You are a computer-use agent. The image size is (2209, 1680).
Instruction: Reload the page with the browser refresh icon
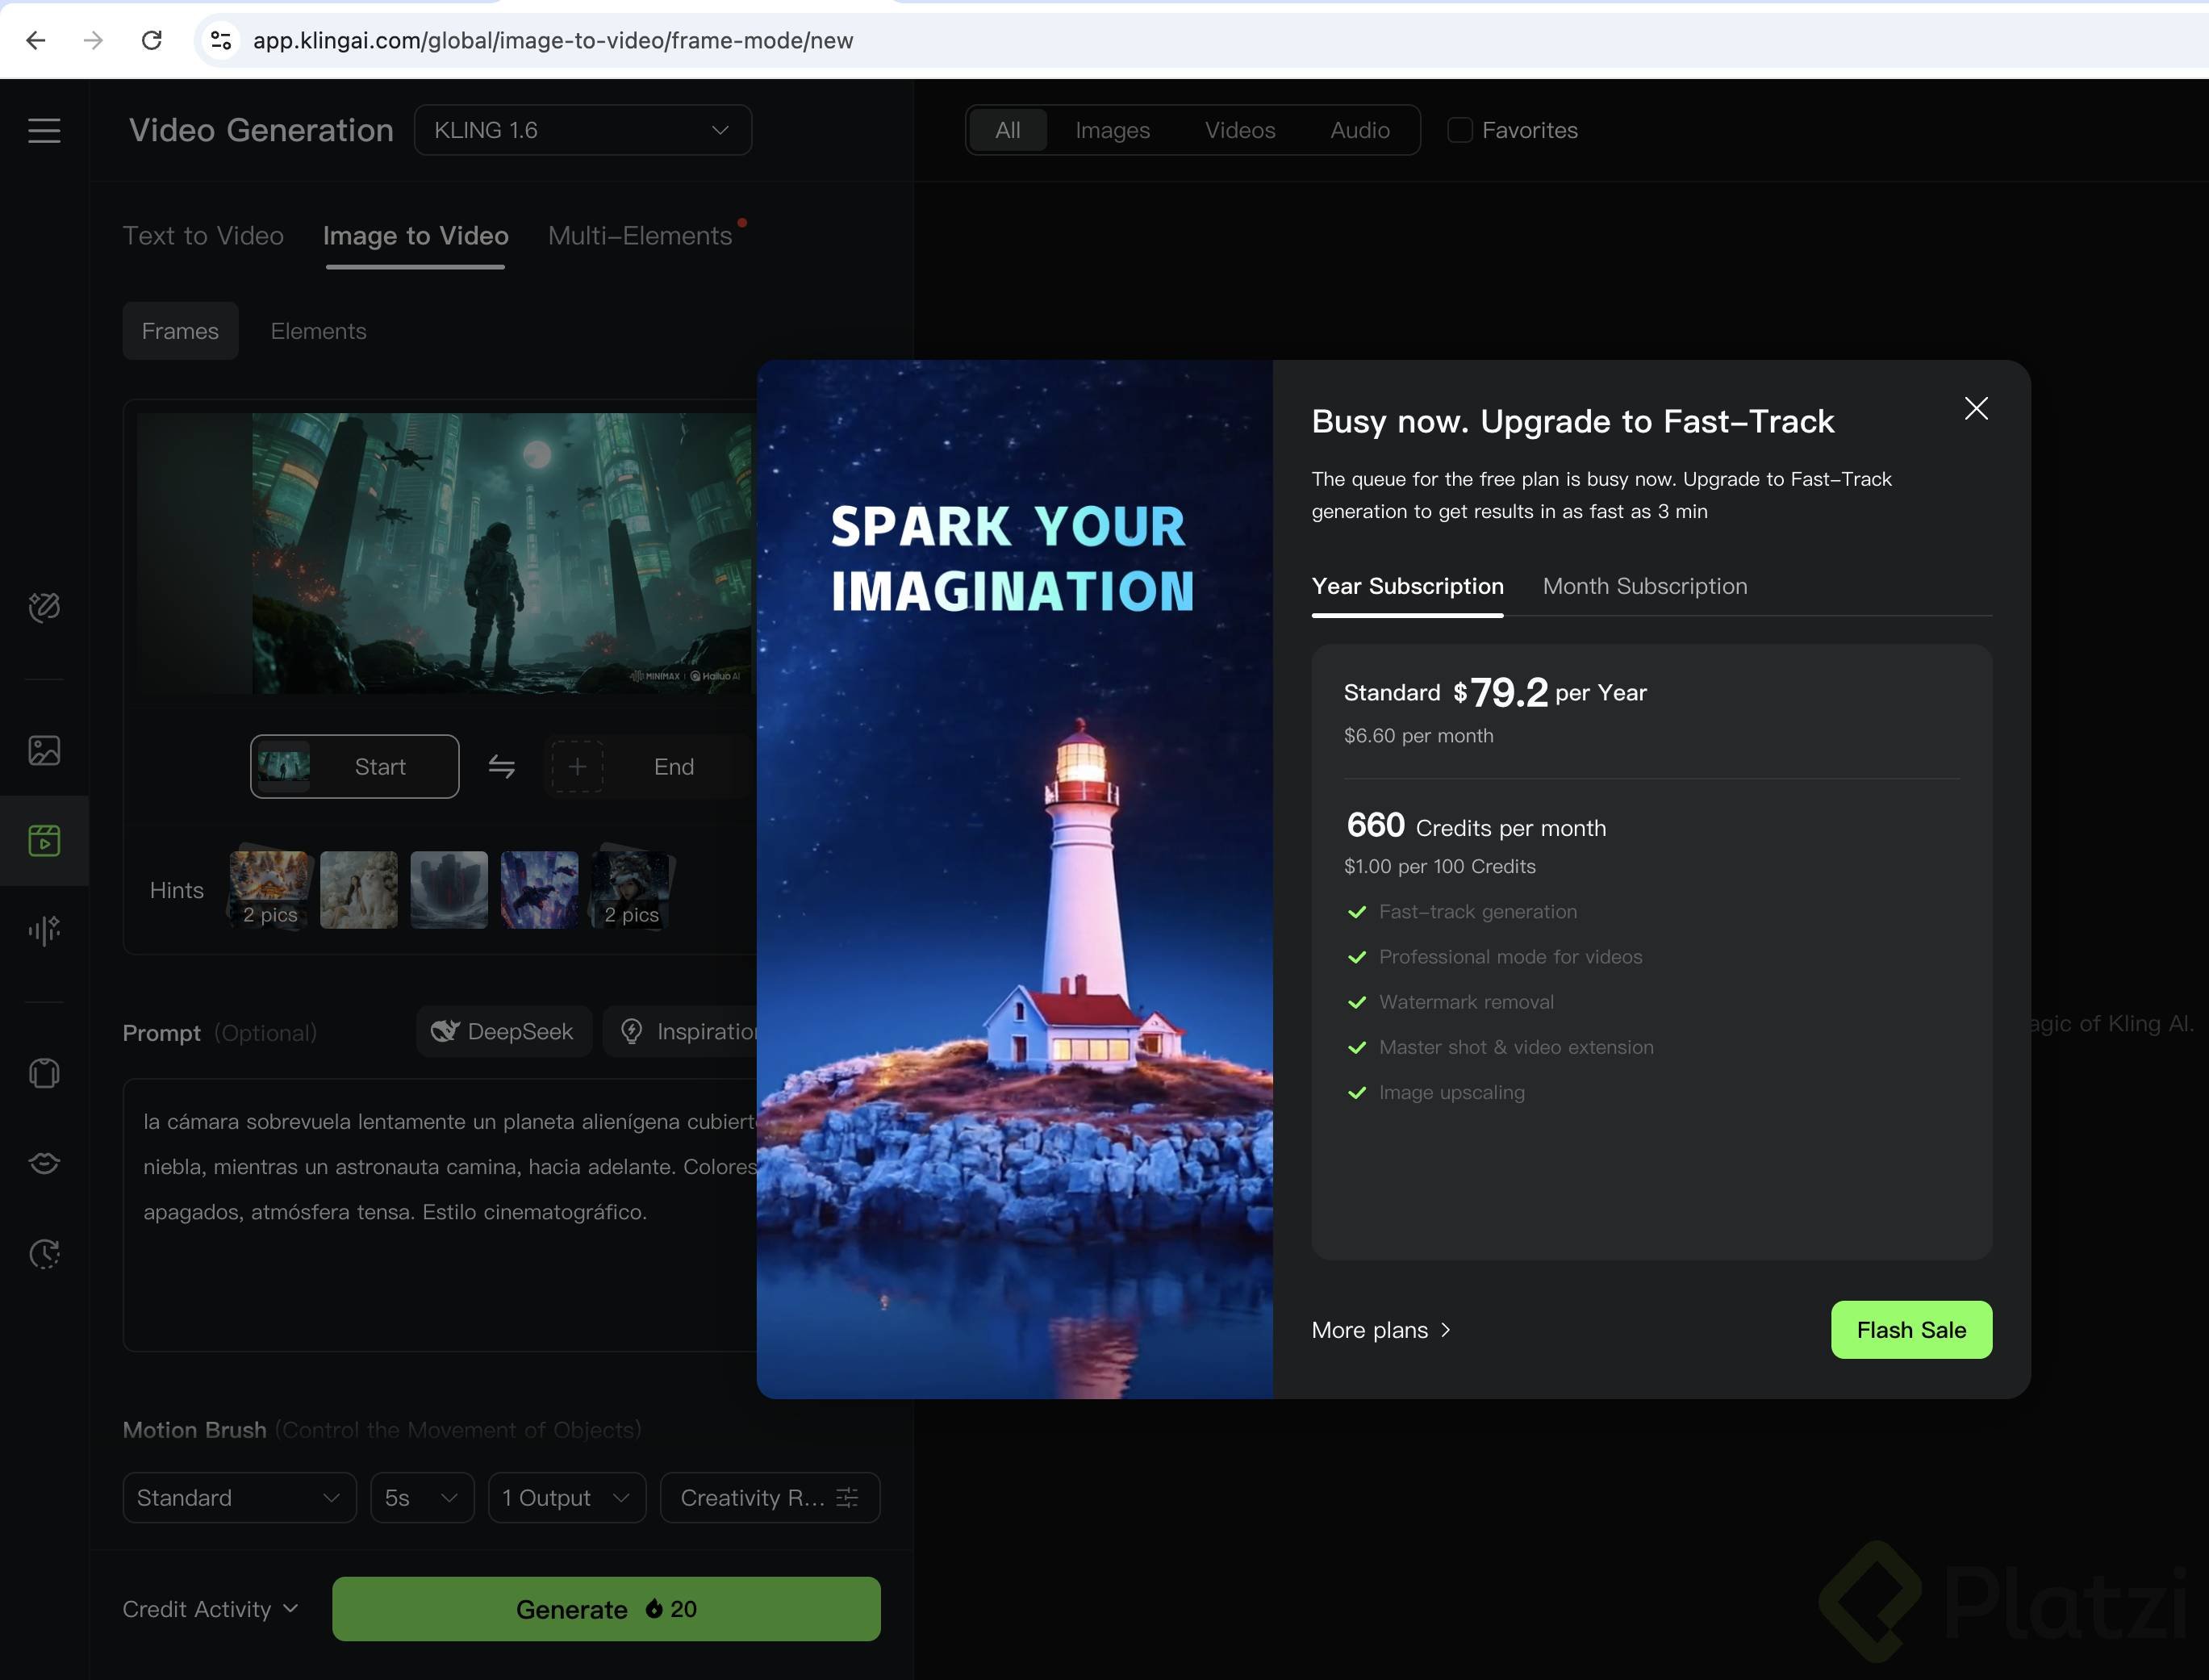pos(152,40)
